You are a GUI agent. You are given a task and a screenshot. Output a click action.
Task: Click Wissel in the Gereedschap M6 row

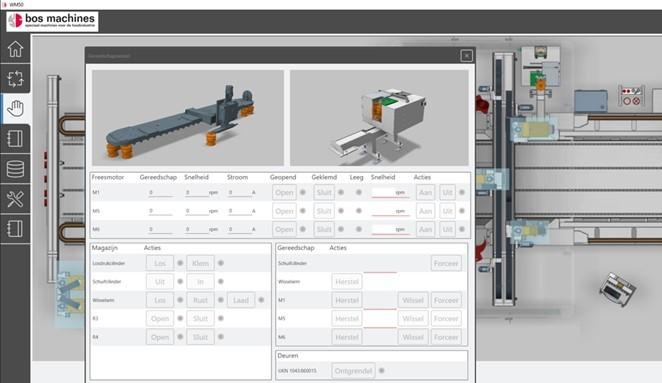(x=413, y=337)
